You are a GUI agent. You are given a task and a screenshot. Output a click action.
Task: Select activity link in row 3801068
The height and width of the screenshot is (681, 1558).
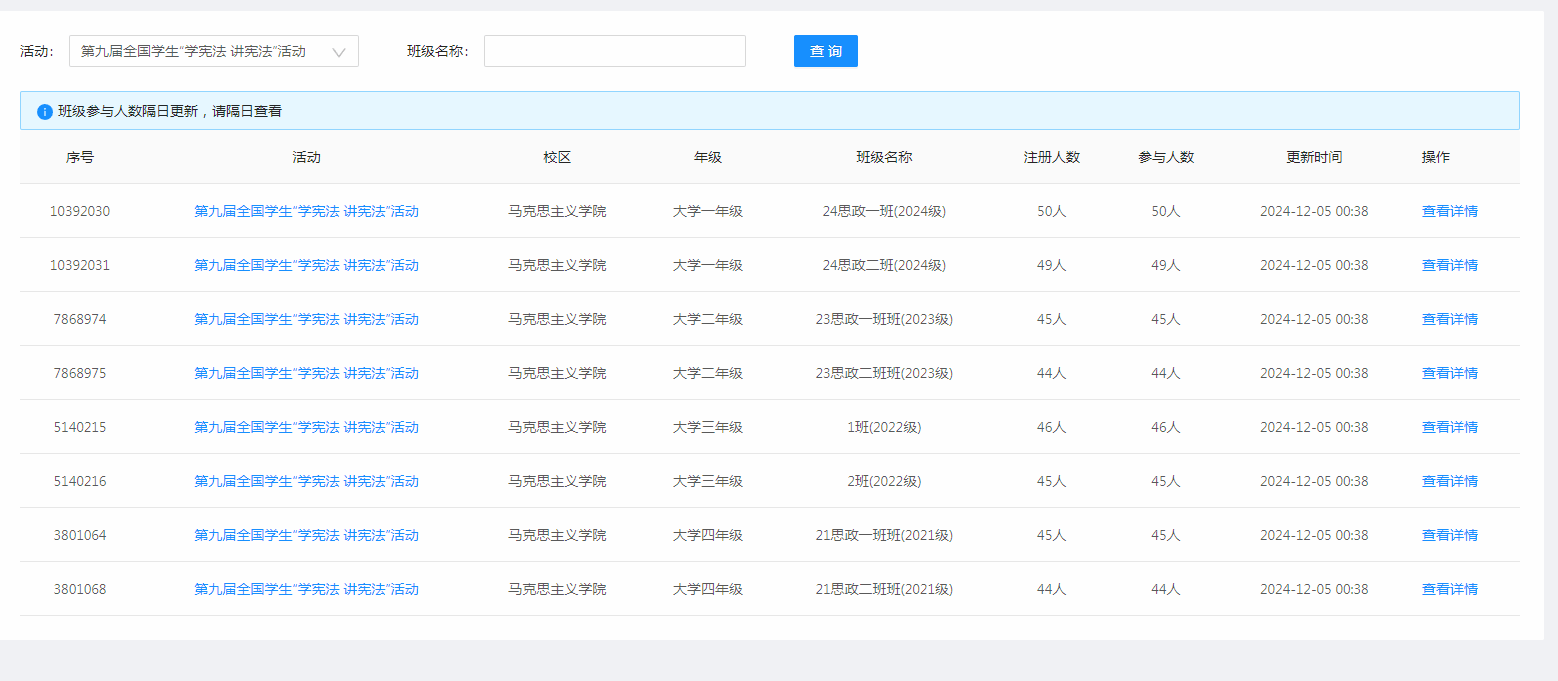click(x=306, y=589)
